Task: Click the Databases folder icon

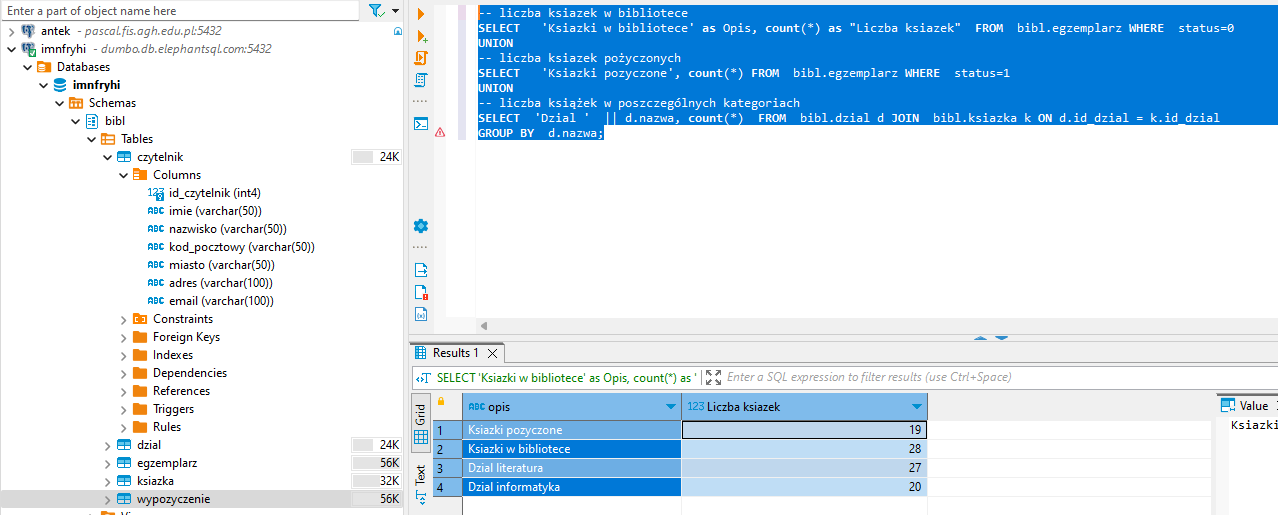Action: pos(44,67)
